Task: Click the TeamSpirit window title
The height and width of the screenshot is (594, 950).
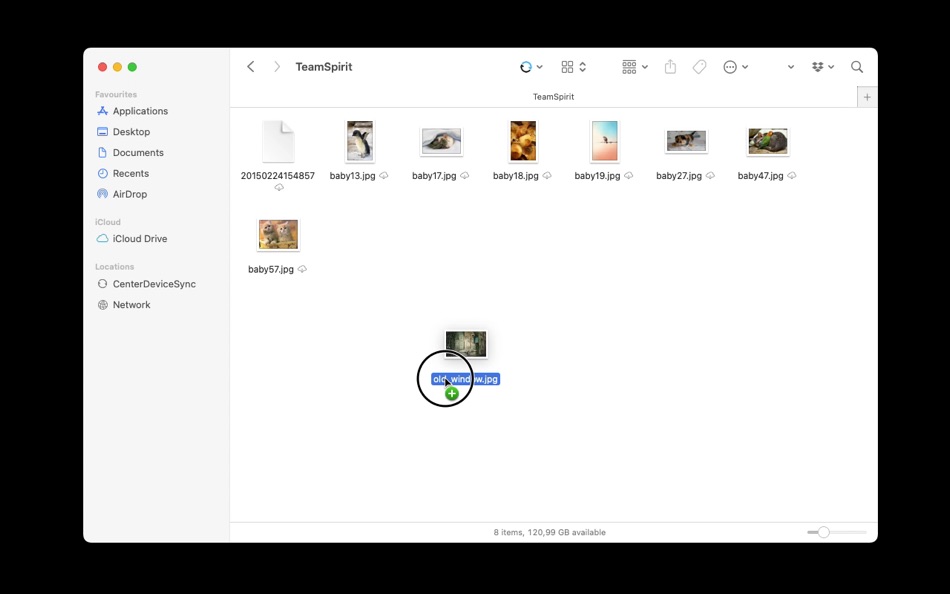Action: (x=323, y=66)
